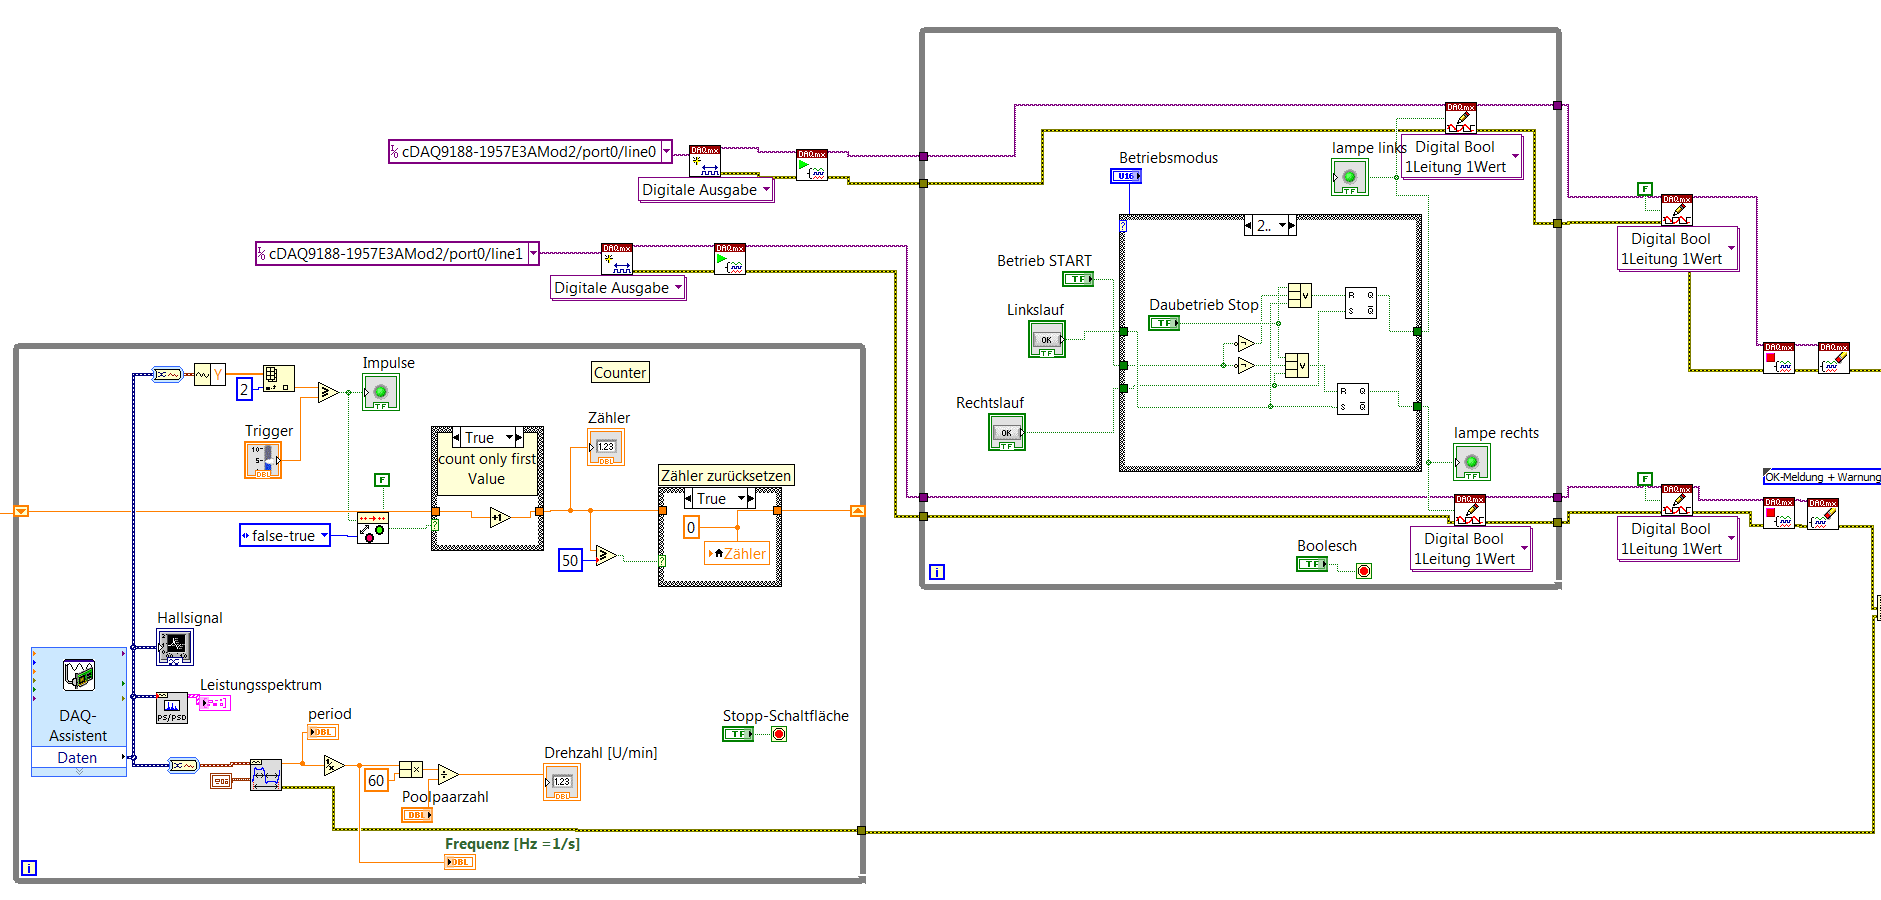Open the 2.. case selector dropdown
This screenshot has width=1881, height=900.
click(1282, 226)
